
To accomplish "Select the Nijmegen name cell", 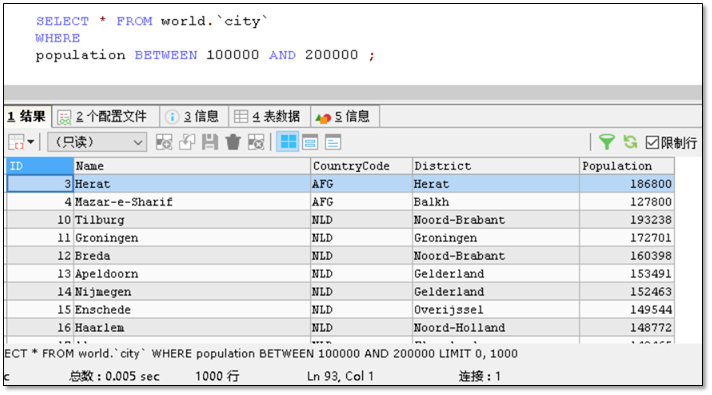I will [192, 291].
